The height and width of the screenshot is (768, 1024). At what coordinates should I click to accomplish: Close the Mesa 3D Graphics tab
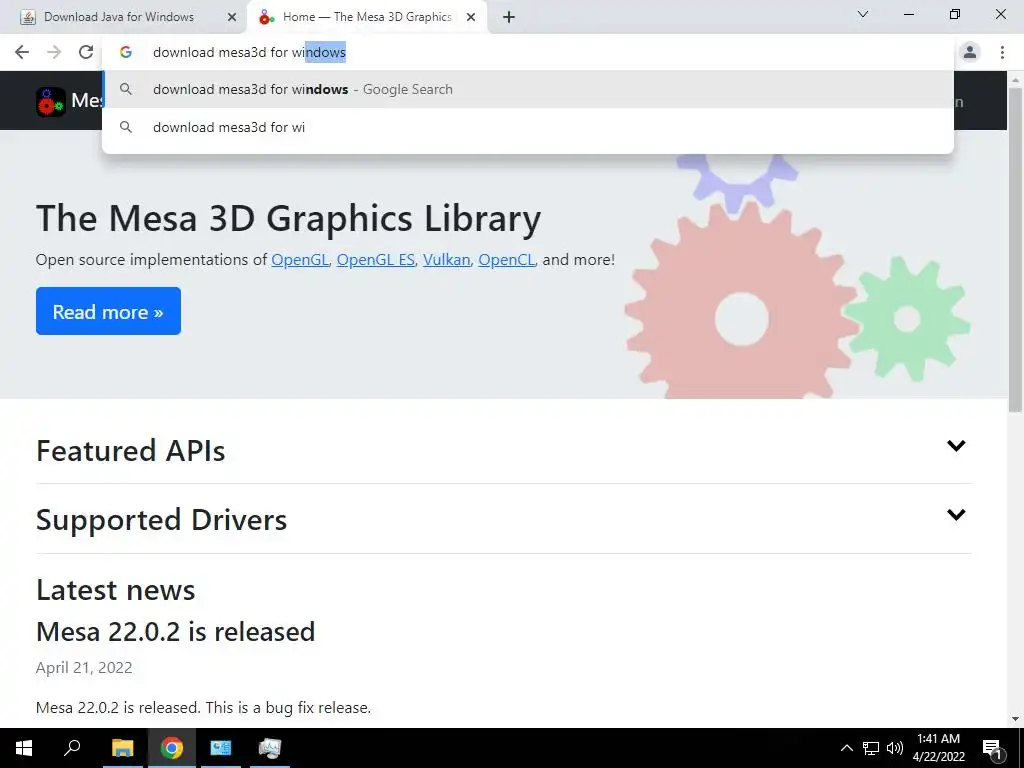[x=471, y=18]
